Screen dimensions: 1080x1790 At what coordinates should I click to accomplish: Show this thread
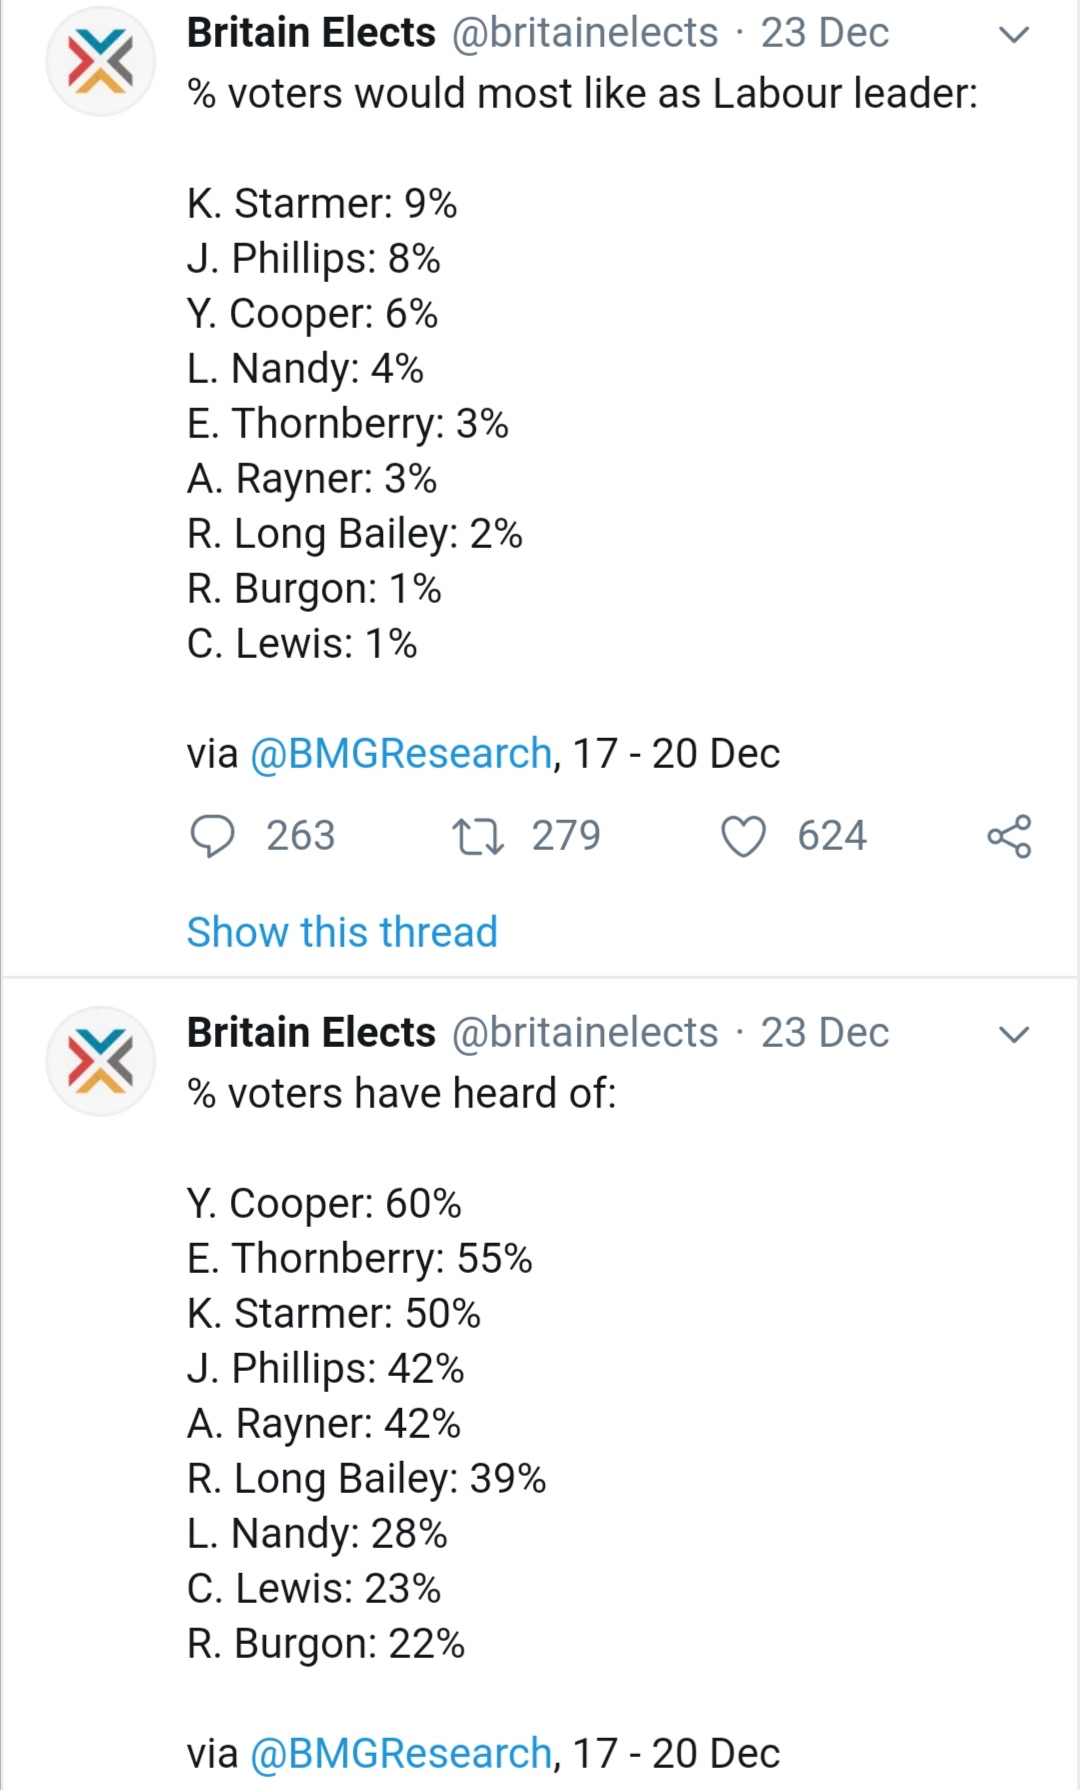click(342, 932)
